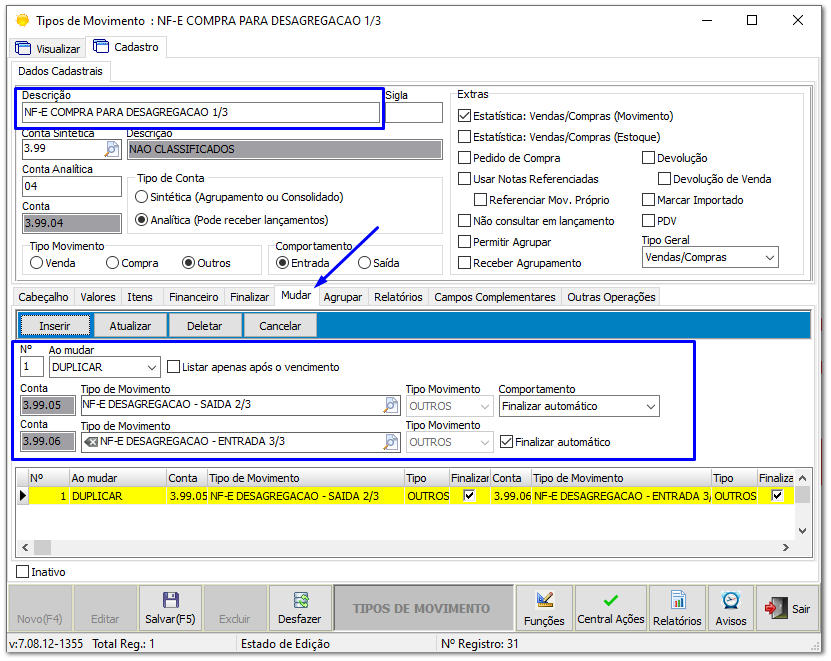Enable the Pedido de Compra checkbox

pyautogui.click(x=465, y=157)
